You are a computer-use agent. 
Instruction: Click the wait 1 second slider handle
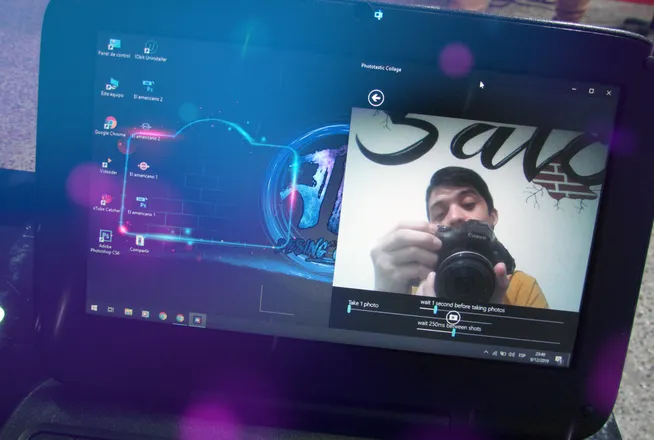tap(435, 310)
